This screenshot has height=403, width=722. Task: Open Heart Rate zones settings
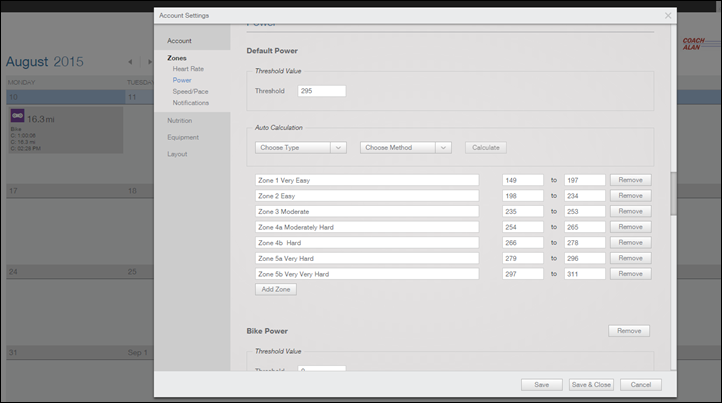188,69
